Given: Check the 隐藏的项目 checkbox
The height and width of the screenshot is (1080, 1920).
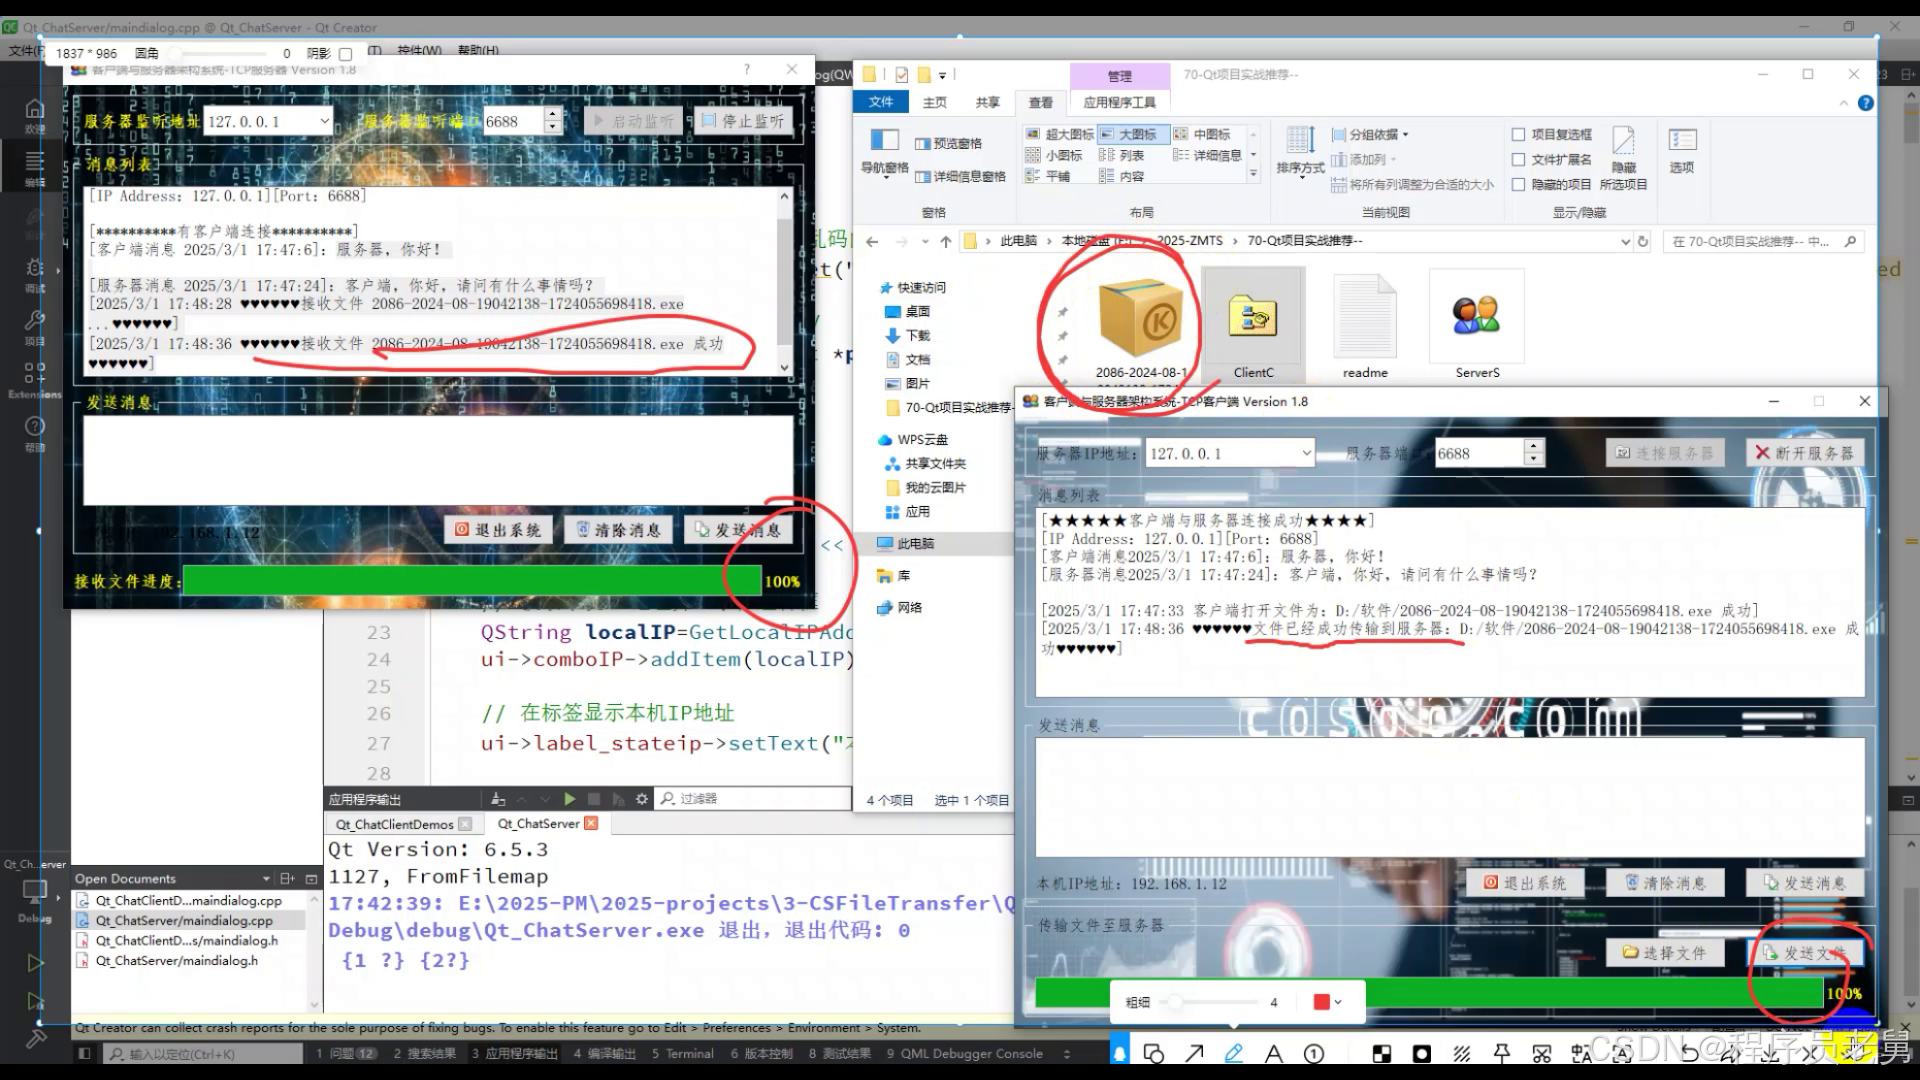Looking at the screenshot, I should click(1518, 184).
